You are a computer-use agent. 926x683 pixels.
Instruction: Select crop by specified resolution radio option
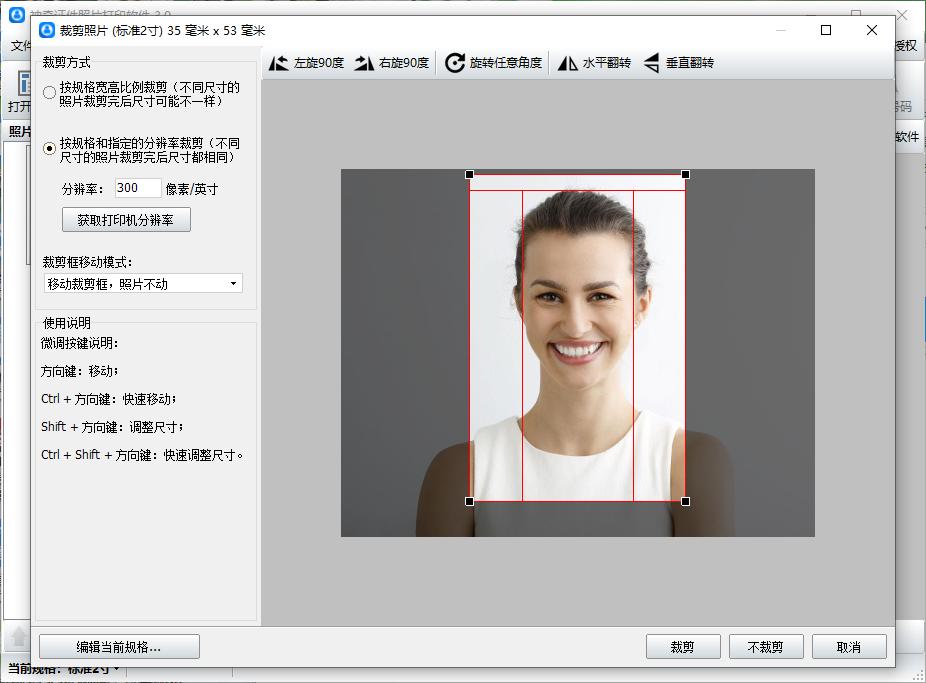[x=49, y=149]
